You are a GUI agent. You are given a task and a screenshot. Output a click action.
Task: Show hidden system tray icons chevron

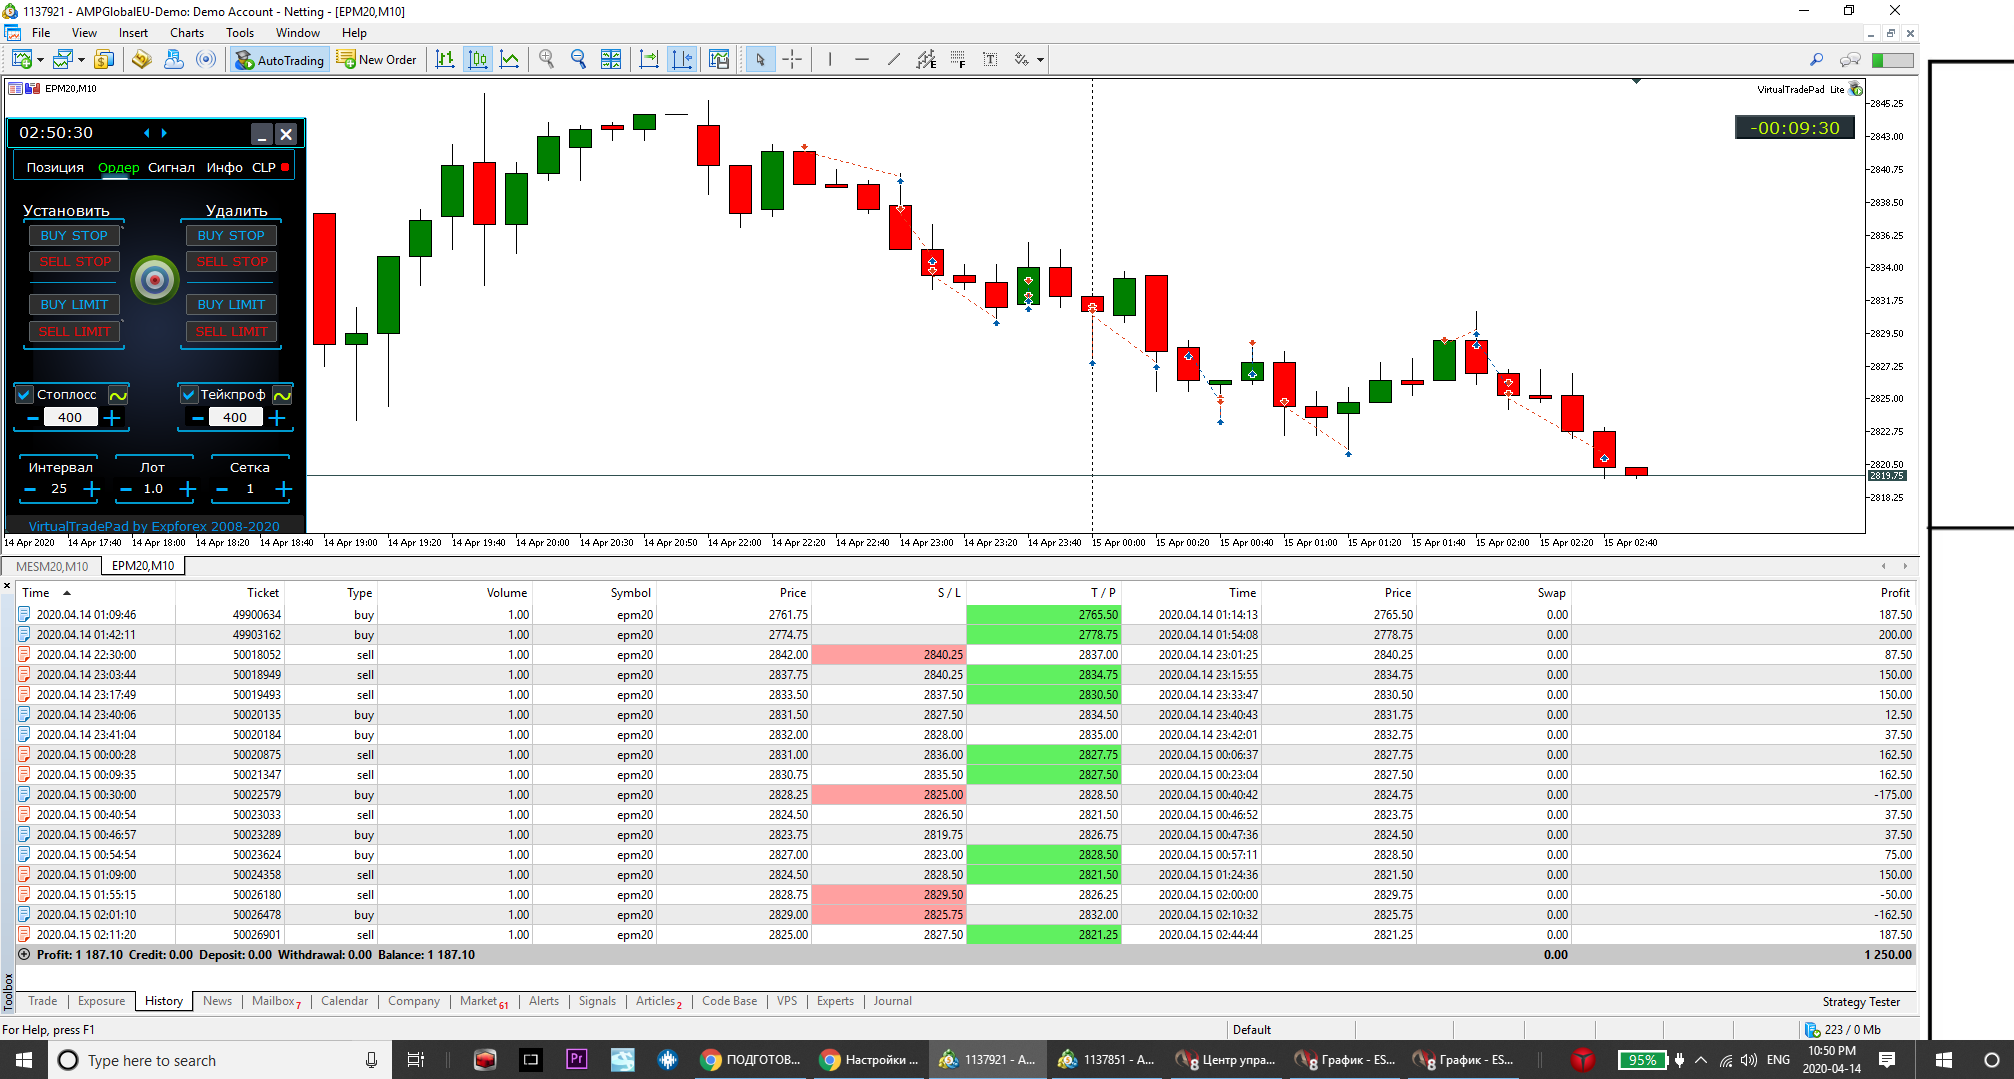[1700, 1060]
